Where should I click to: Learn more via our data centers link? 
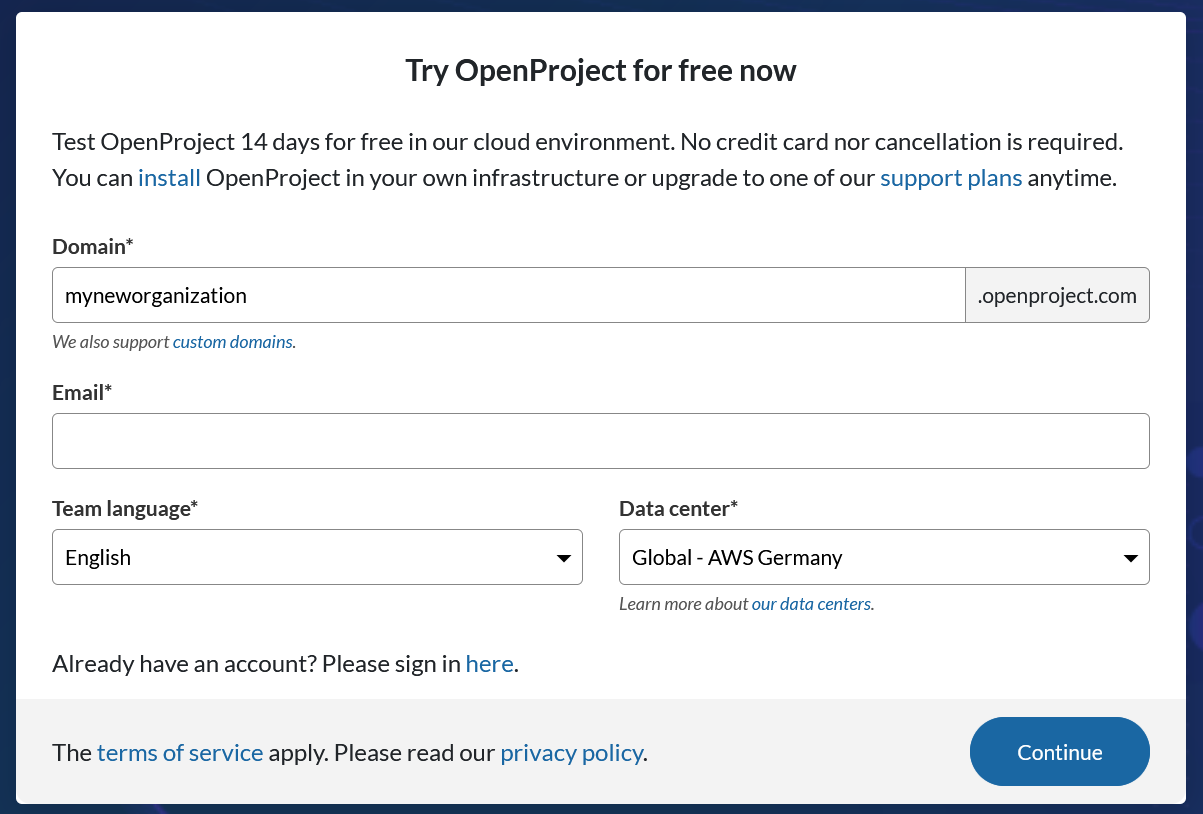[812, 603]
